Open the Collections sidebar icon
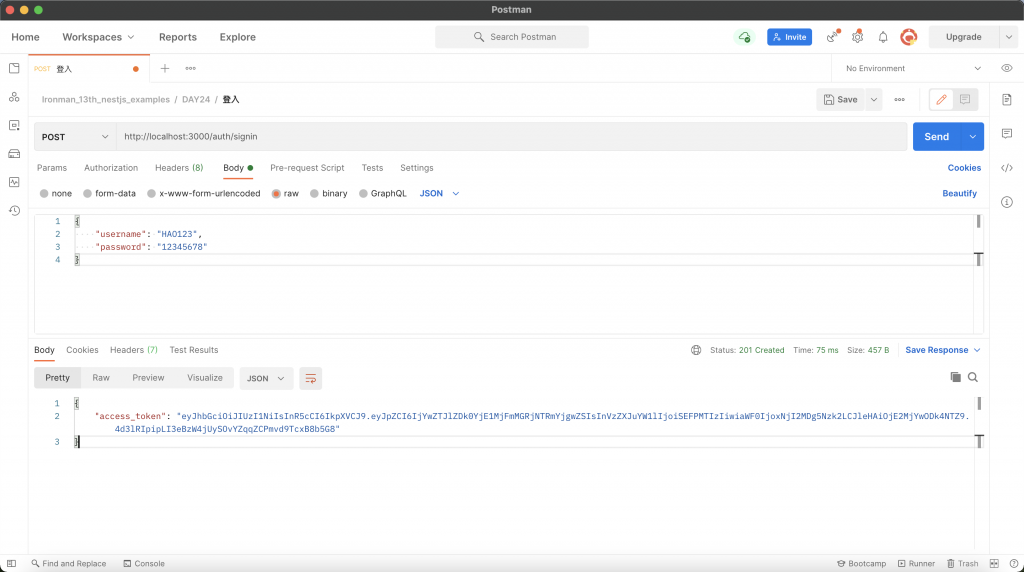This screenshot has height=572, width=1024. tap(14, 68)
